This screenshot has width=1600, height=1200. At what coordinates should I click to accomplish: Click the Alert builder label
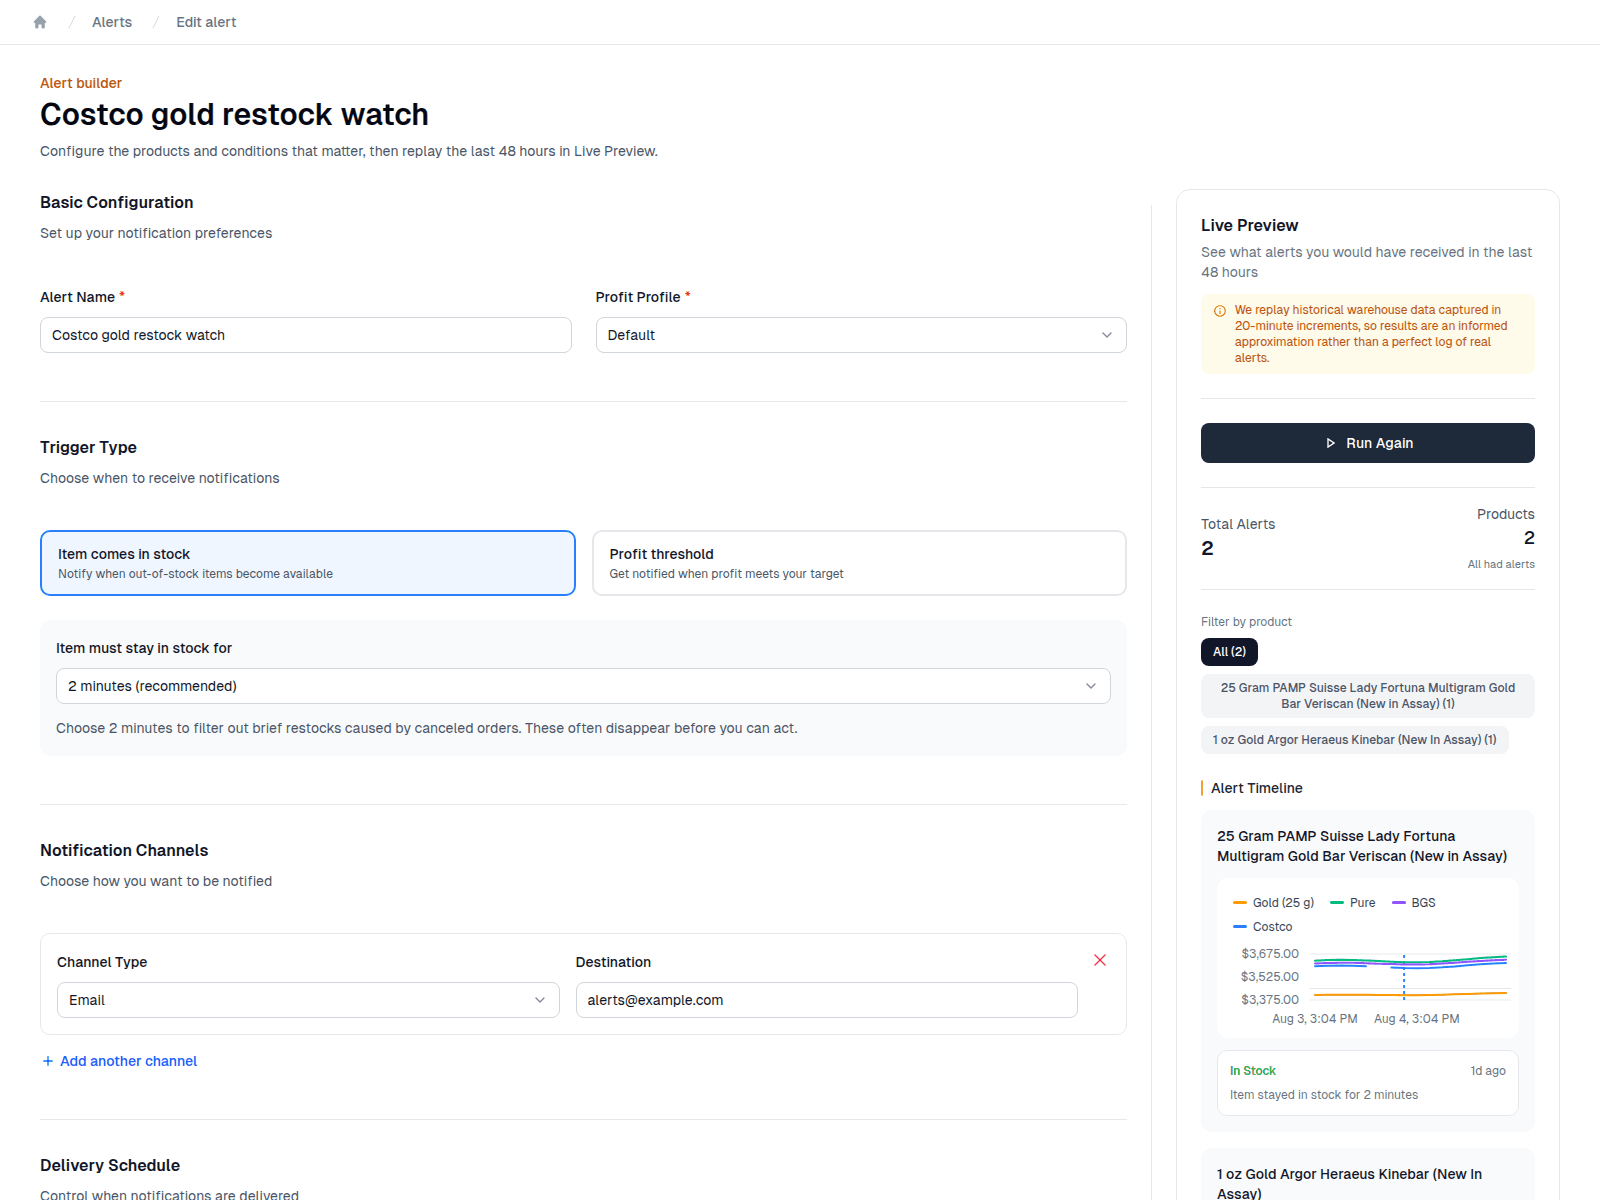[x=81, y=83]
